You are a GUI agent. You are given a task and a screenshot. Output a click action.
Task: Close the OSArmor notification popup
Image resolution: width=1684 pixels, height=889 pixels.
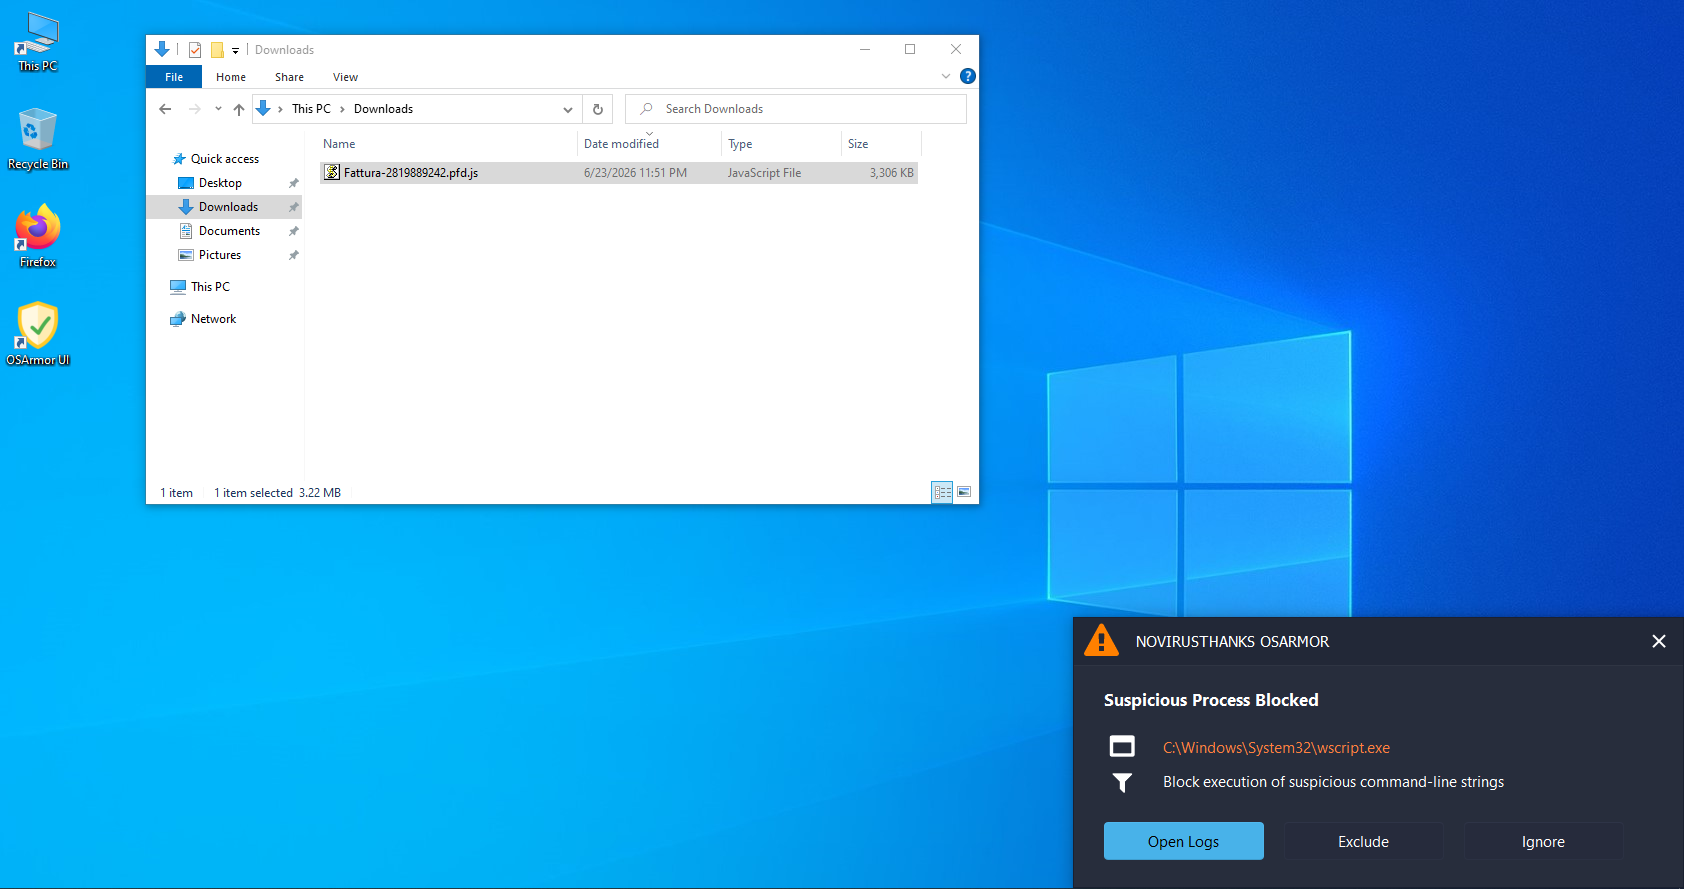point(1659,641)
